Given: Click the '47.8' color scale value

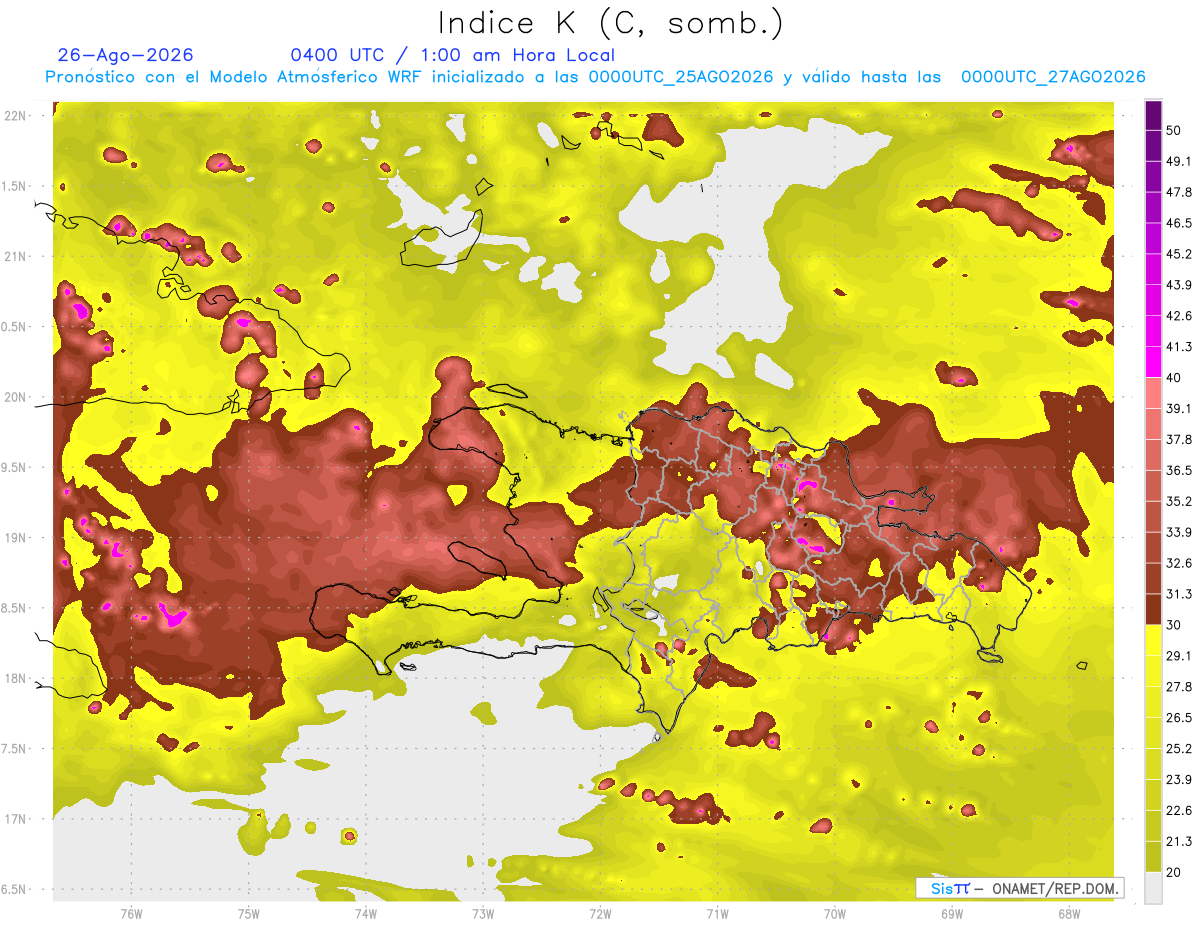Looking at the screenshot, I should pos(1178,192).
